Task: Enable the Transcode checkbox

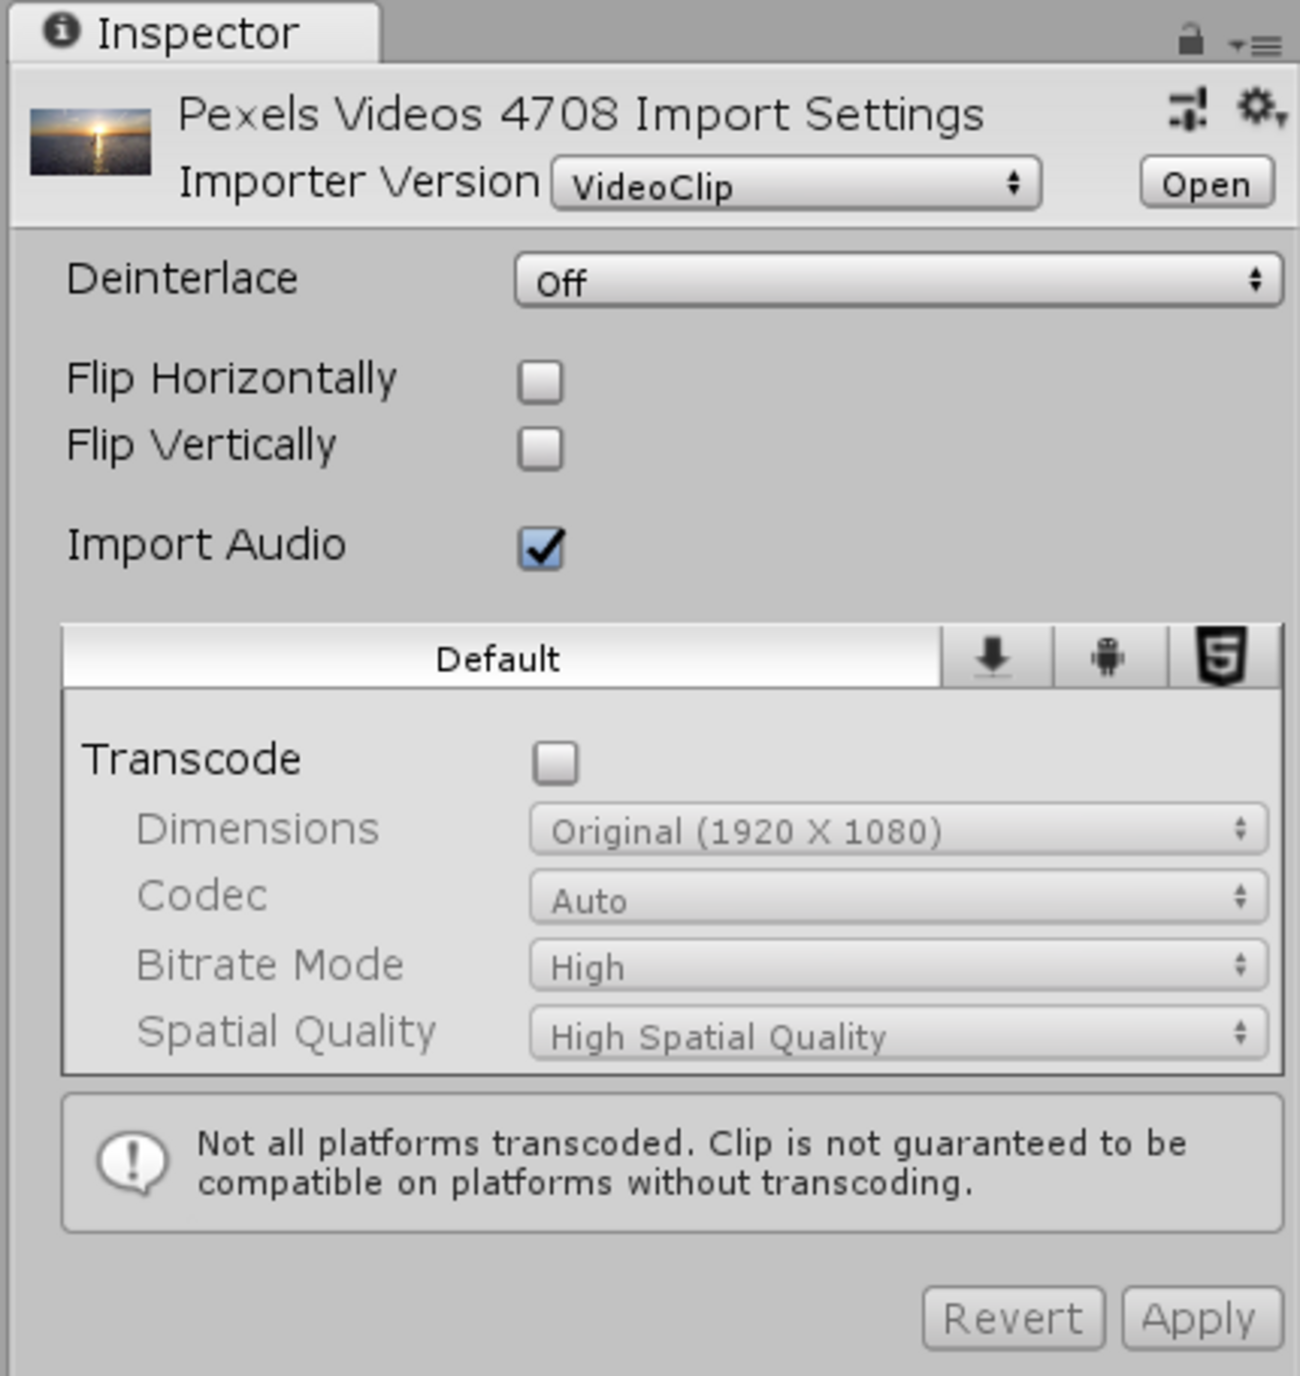Action: tap(556, 762)
